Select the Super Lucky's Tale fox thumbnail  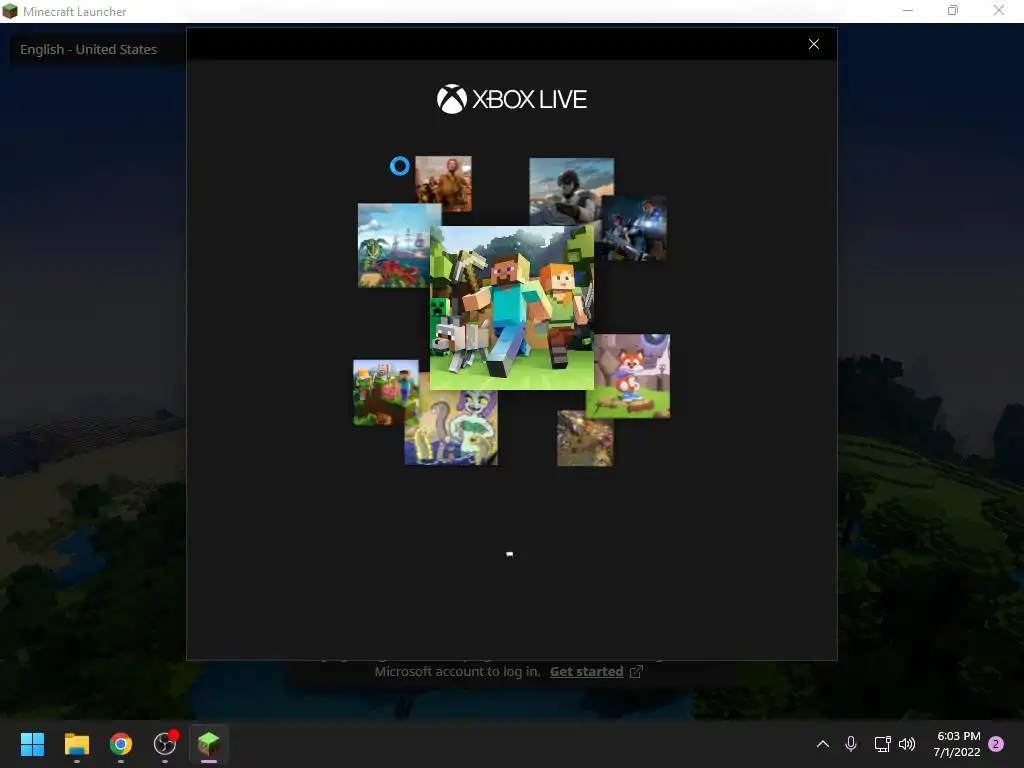point(632,376)
